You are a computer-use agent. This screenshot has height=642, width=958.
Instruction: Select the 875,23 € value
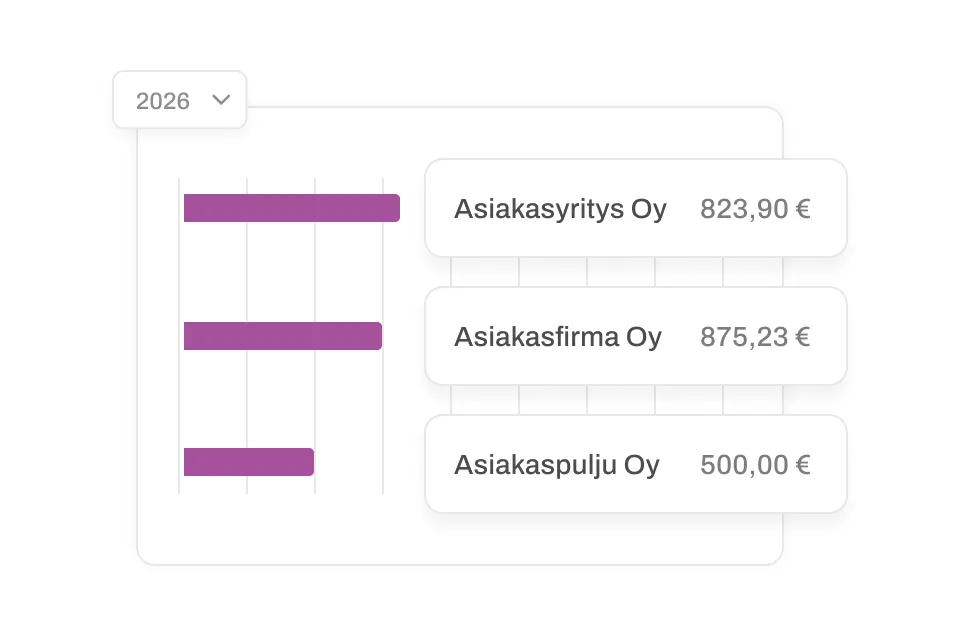pyautogui.click(x=757, y=337)
